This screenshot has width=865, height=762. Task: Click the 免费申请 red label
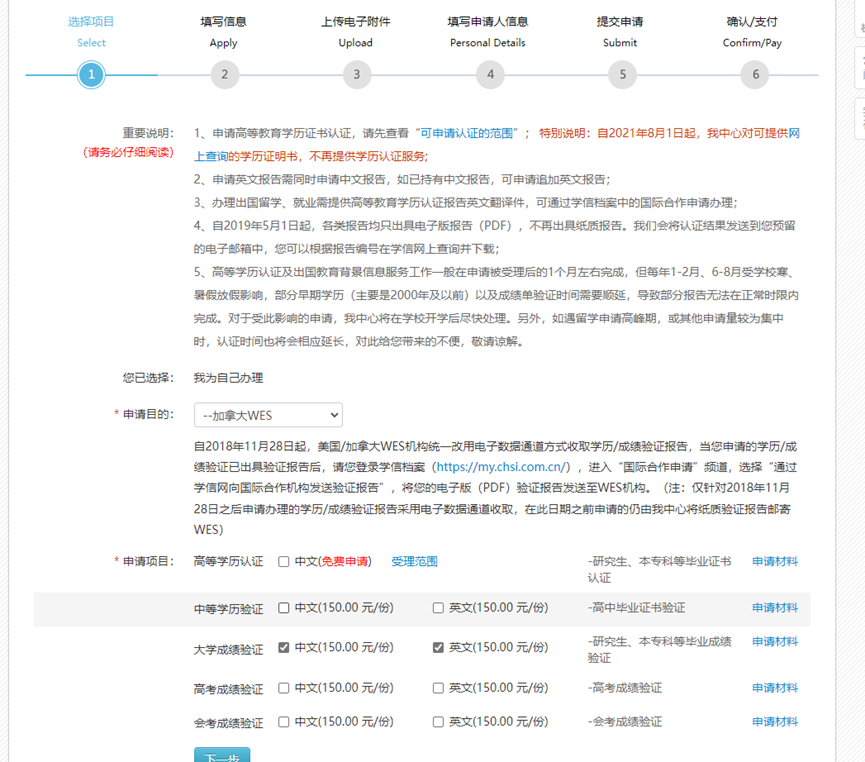tap(345, 562)
